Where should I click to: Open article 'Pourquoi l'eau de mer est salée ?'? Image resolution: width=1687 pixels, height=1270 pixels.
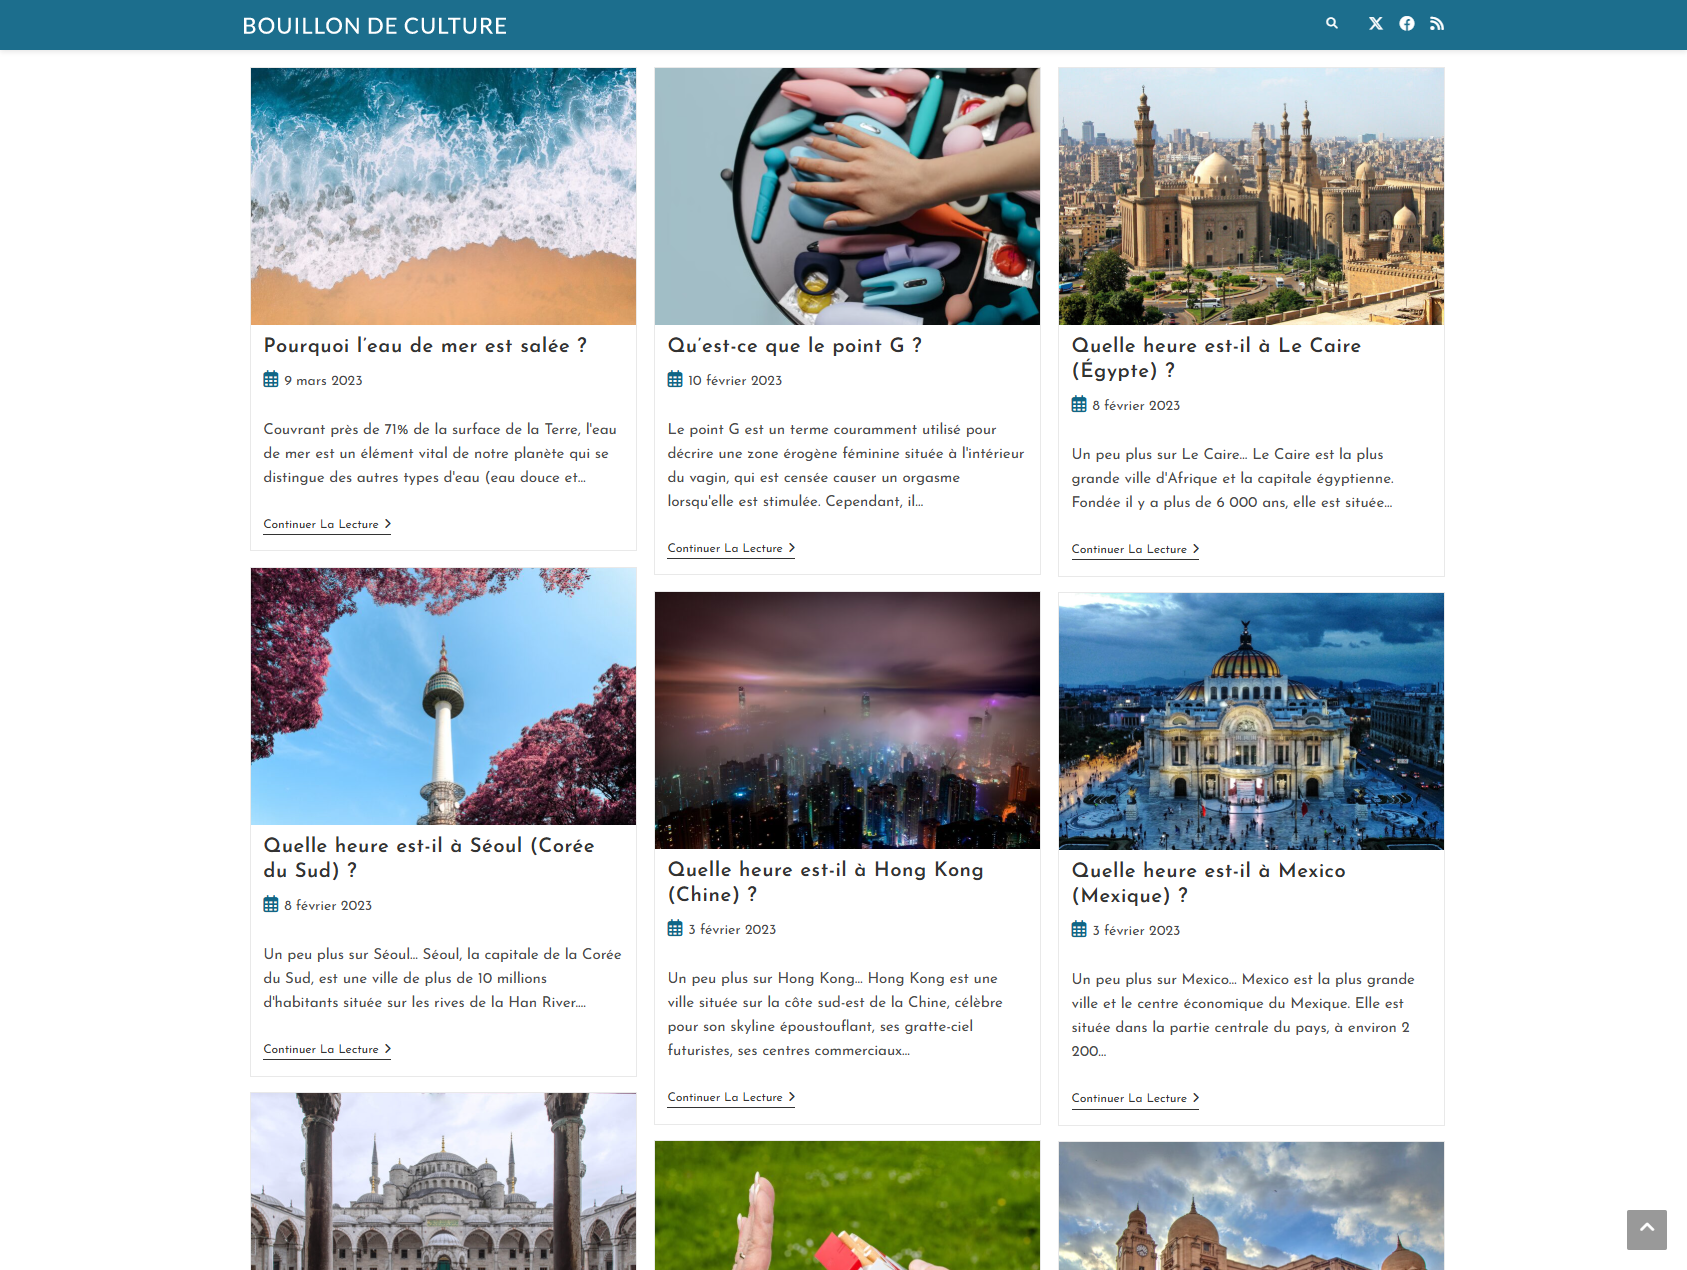tap(425, 345)
